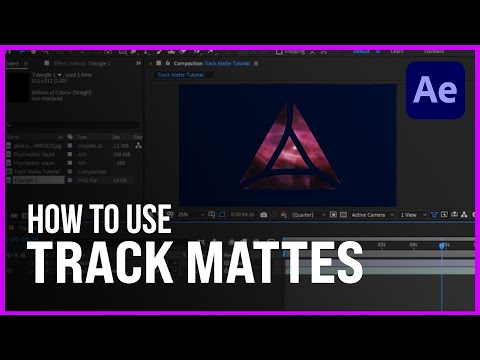The width and height of the screenshot is (480, 360).
Task: Open the 1 View layout dropdown
Action: coord(413,215)
